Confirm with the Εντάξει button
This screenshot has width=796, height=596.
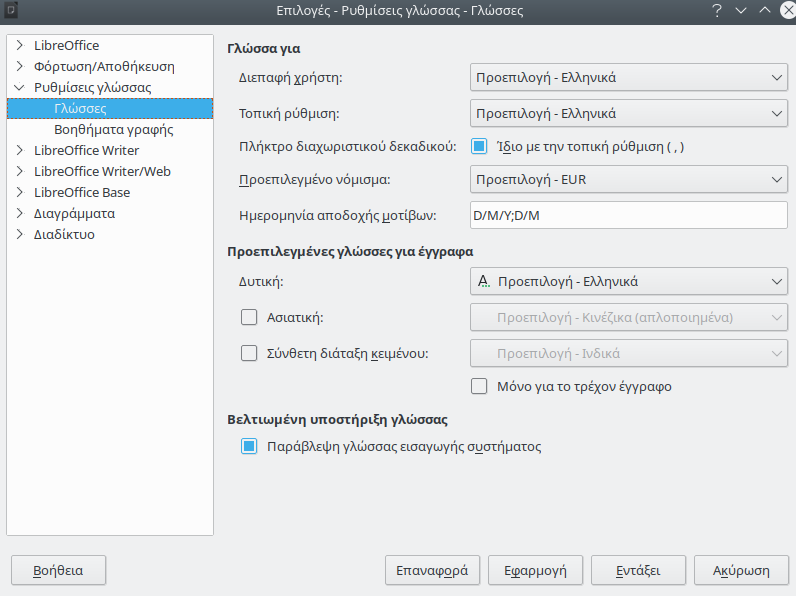coord(638,570)
